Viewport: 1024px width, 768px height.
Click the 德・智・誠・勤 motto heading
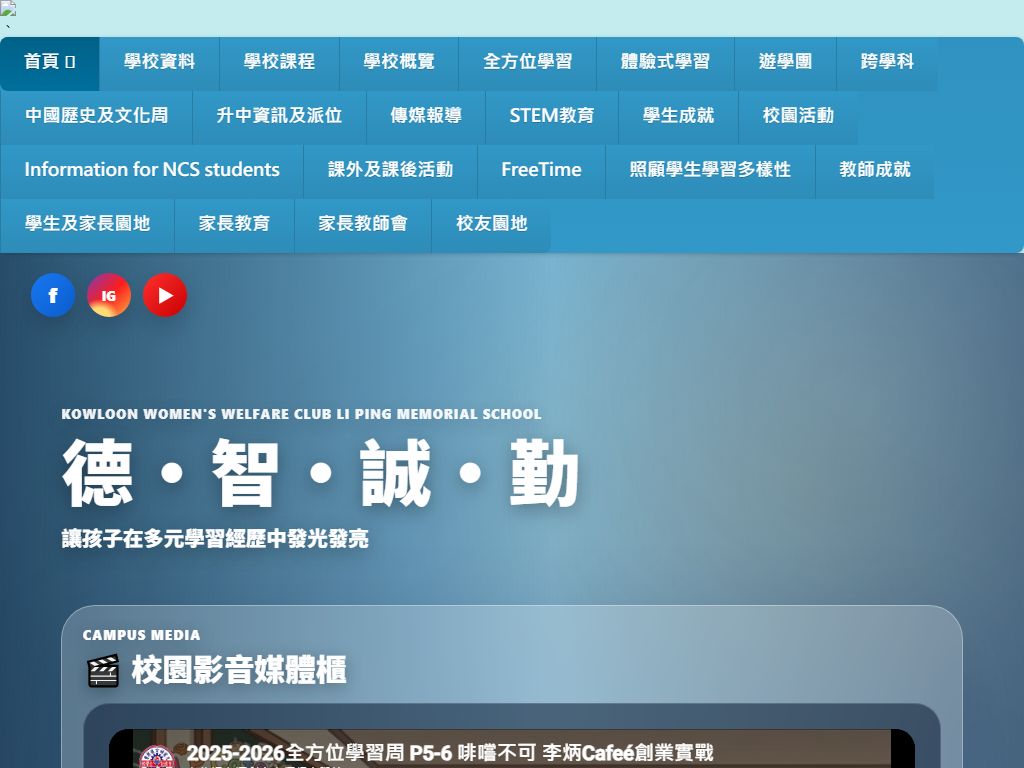coord(321,473)
